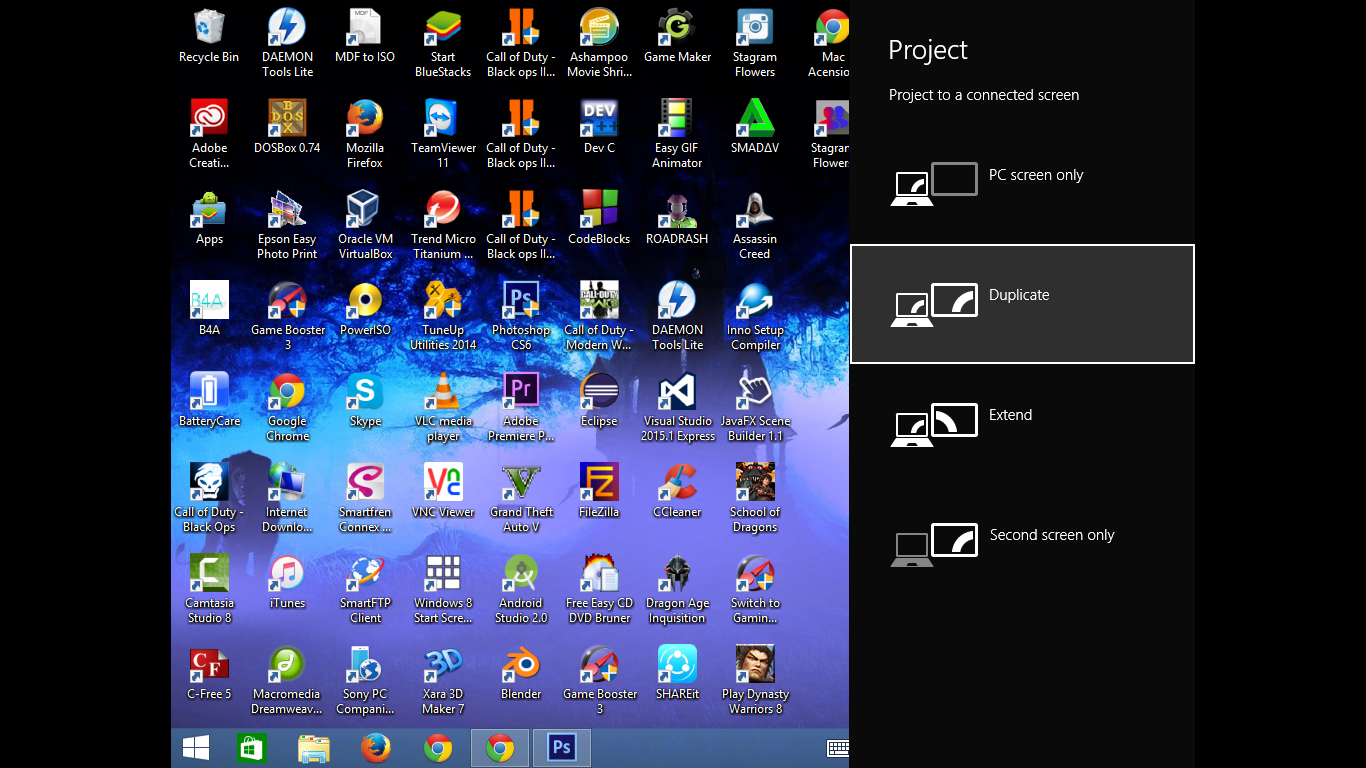Click the DOSBox 0.74 icon
The height and width of the screenshot is (768, 1366).
pos(287,127)
